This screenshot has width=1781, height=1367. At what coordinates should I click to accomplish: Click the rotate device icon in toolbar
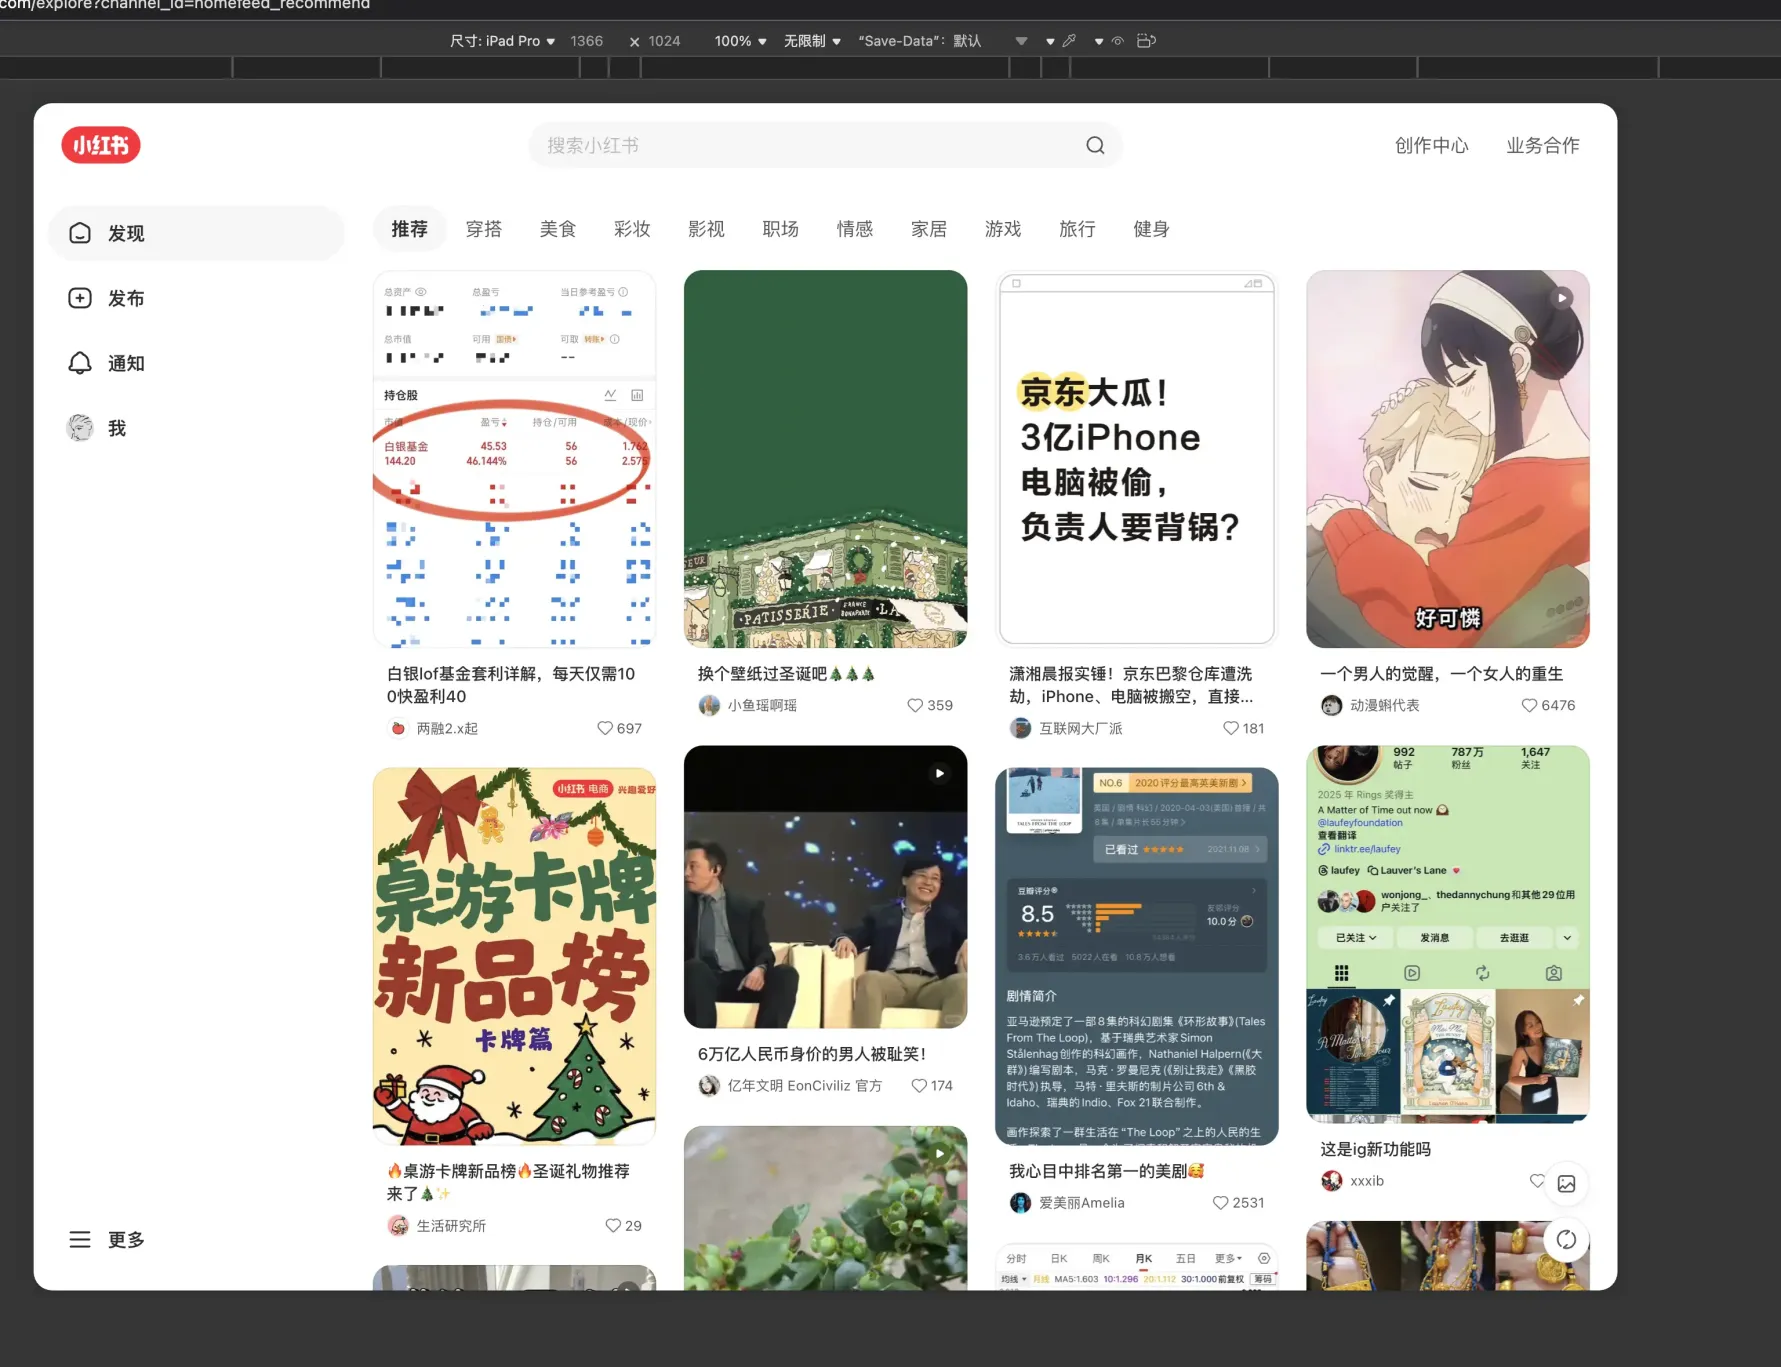pyautogui.click(x=1146, y=41)
